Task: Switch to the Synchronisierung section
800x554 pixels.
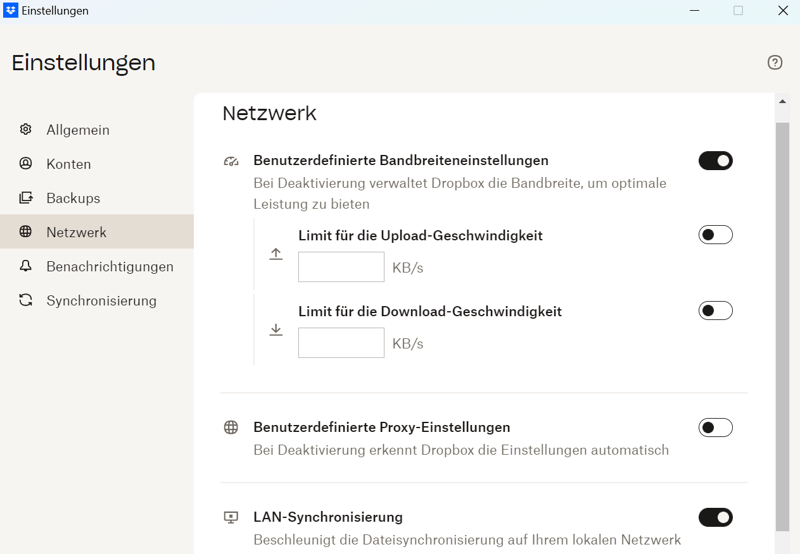Action: (101, 300)
